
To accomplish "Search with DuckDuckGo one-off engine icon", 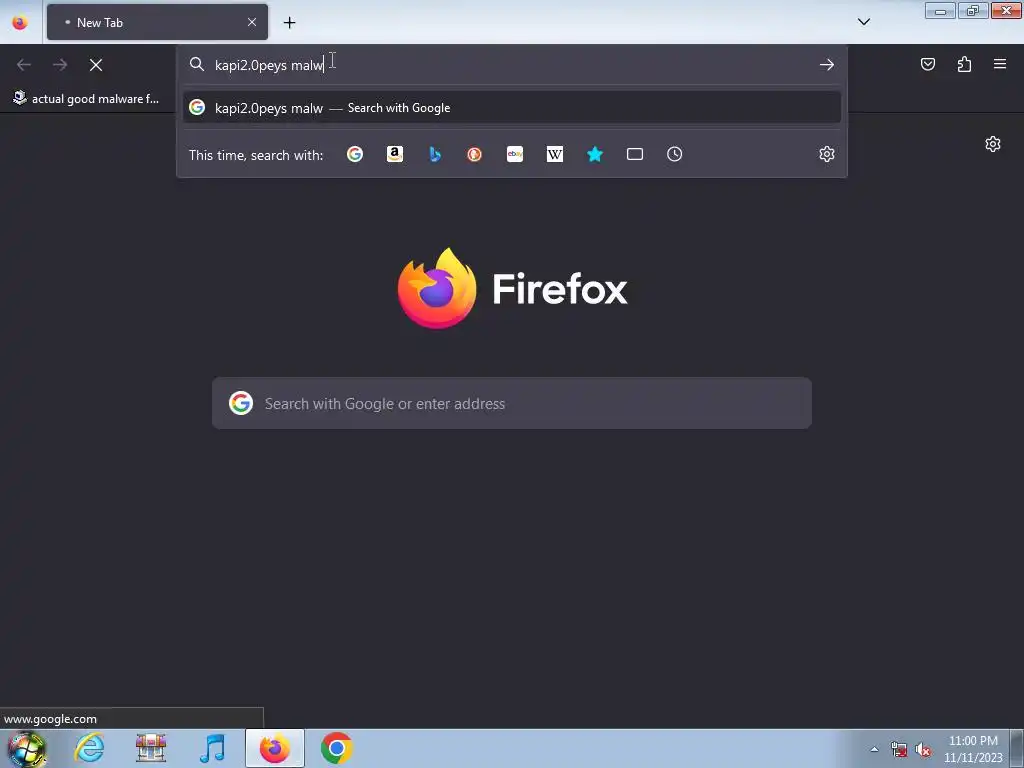I will [475, 154].
